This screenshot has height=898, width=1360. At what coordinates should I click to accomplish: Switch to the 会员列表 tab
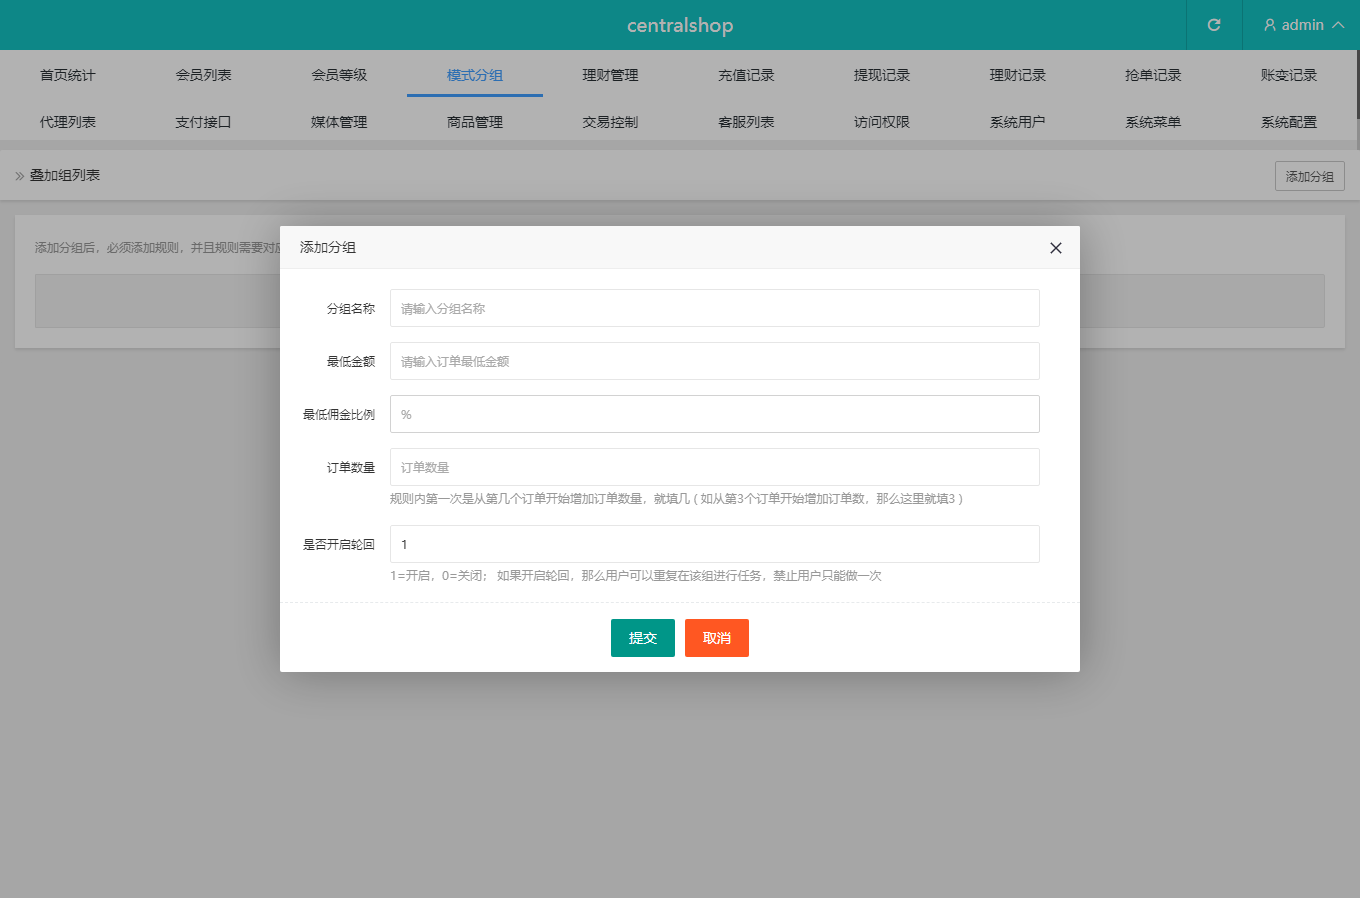tap(204, 75)
